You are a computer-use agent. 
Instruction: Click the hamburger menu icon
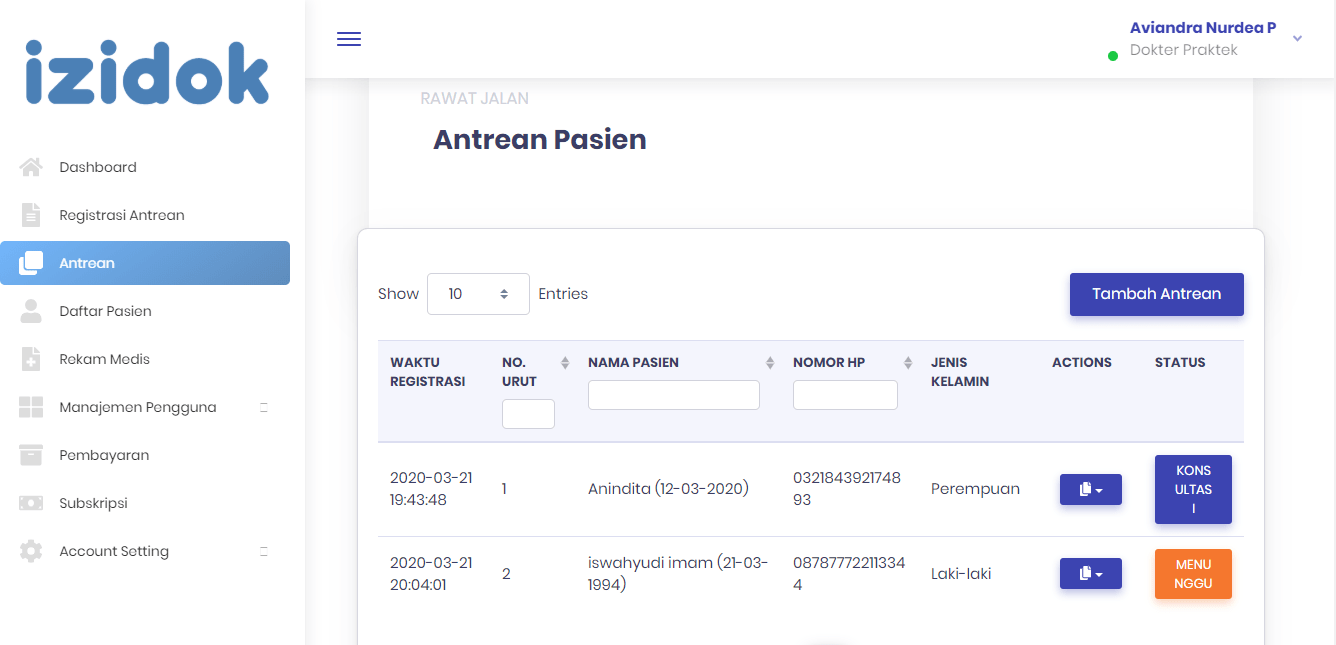tap(349, 39)
